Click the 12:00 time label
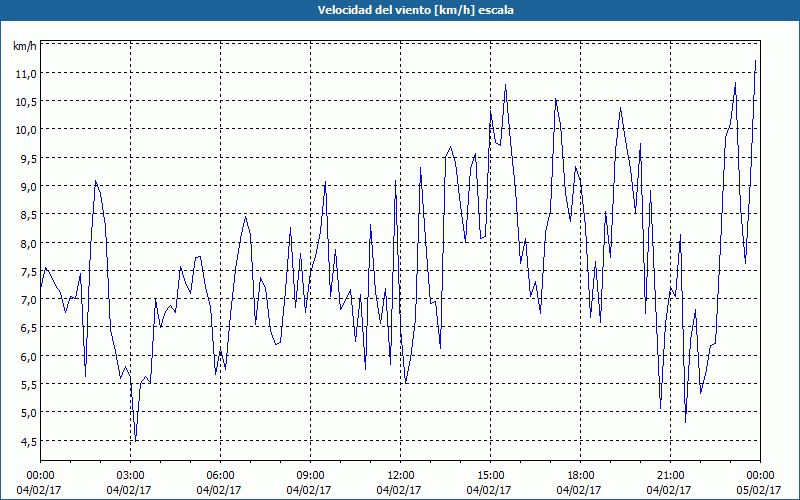800x500 pixels. click(401, 476)
